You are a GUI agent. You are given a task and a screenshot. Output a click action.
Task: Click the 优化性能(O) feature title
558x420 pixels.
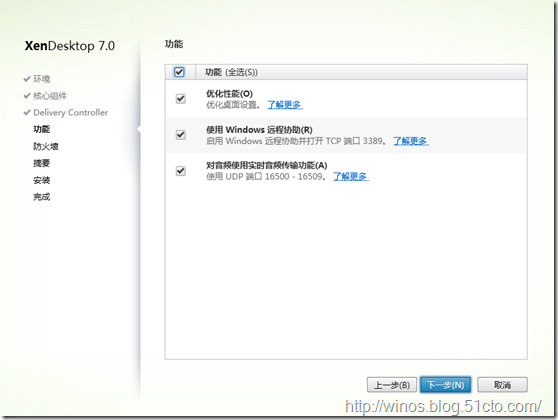click(230, 94)
